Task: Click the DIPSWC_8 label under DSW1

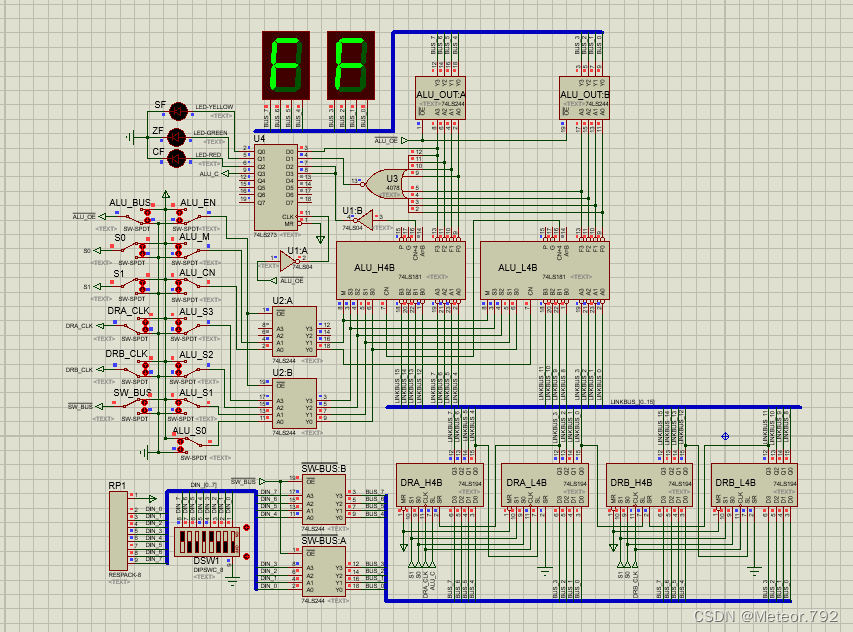Action: click(x=208, y=570)
